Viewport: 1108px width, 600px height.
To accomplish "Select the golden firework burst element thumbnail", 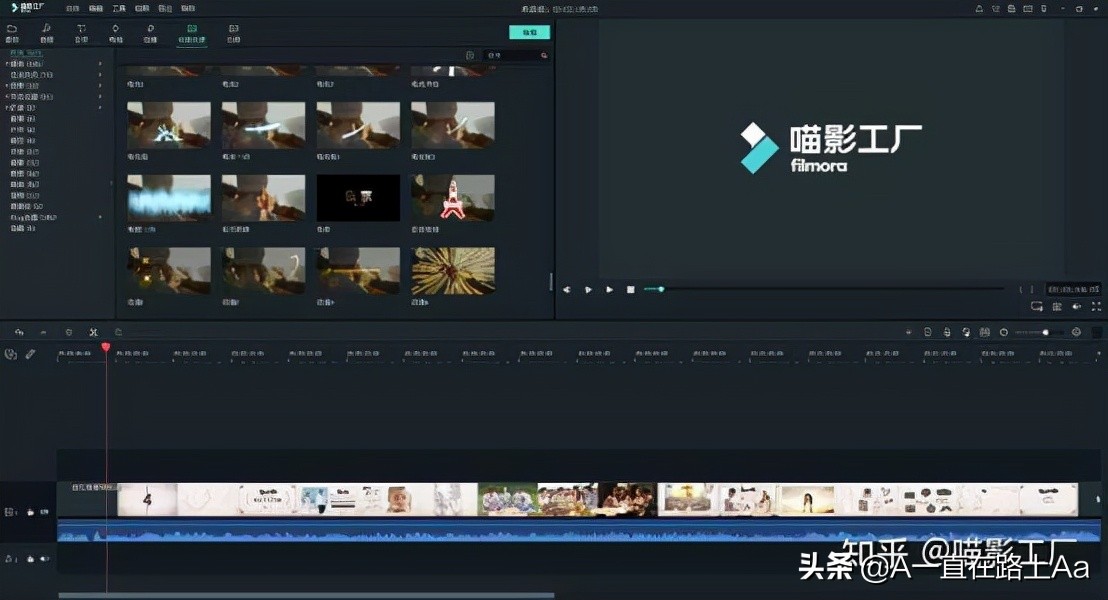I will (453, 271).
